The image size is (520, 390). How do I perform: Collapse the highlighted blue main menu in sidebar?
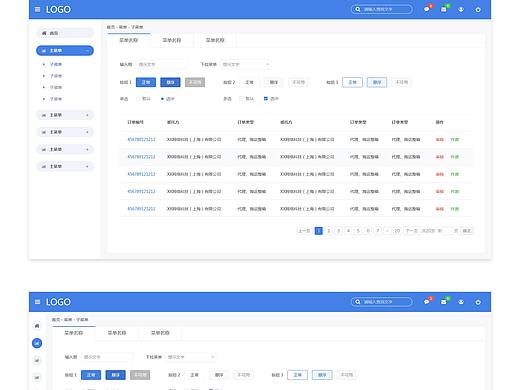(x=87, y=51)
